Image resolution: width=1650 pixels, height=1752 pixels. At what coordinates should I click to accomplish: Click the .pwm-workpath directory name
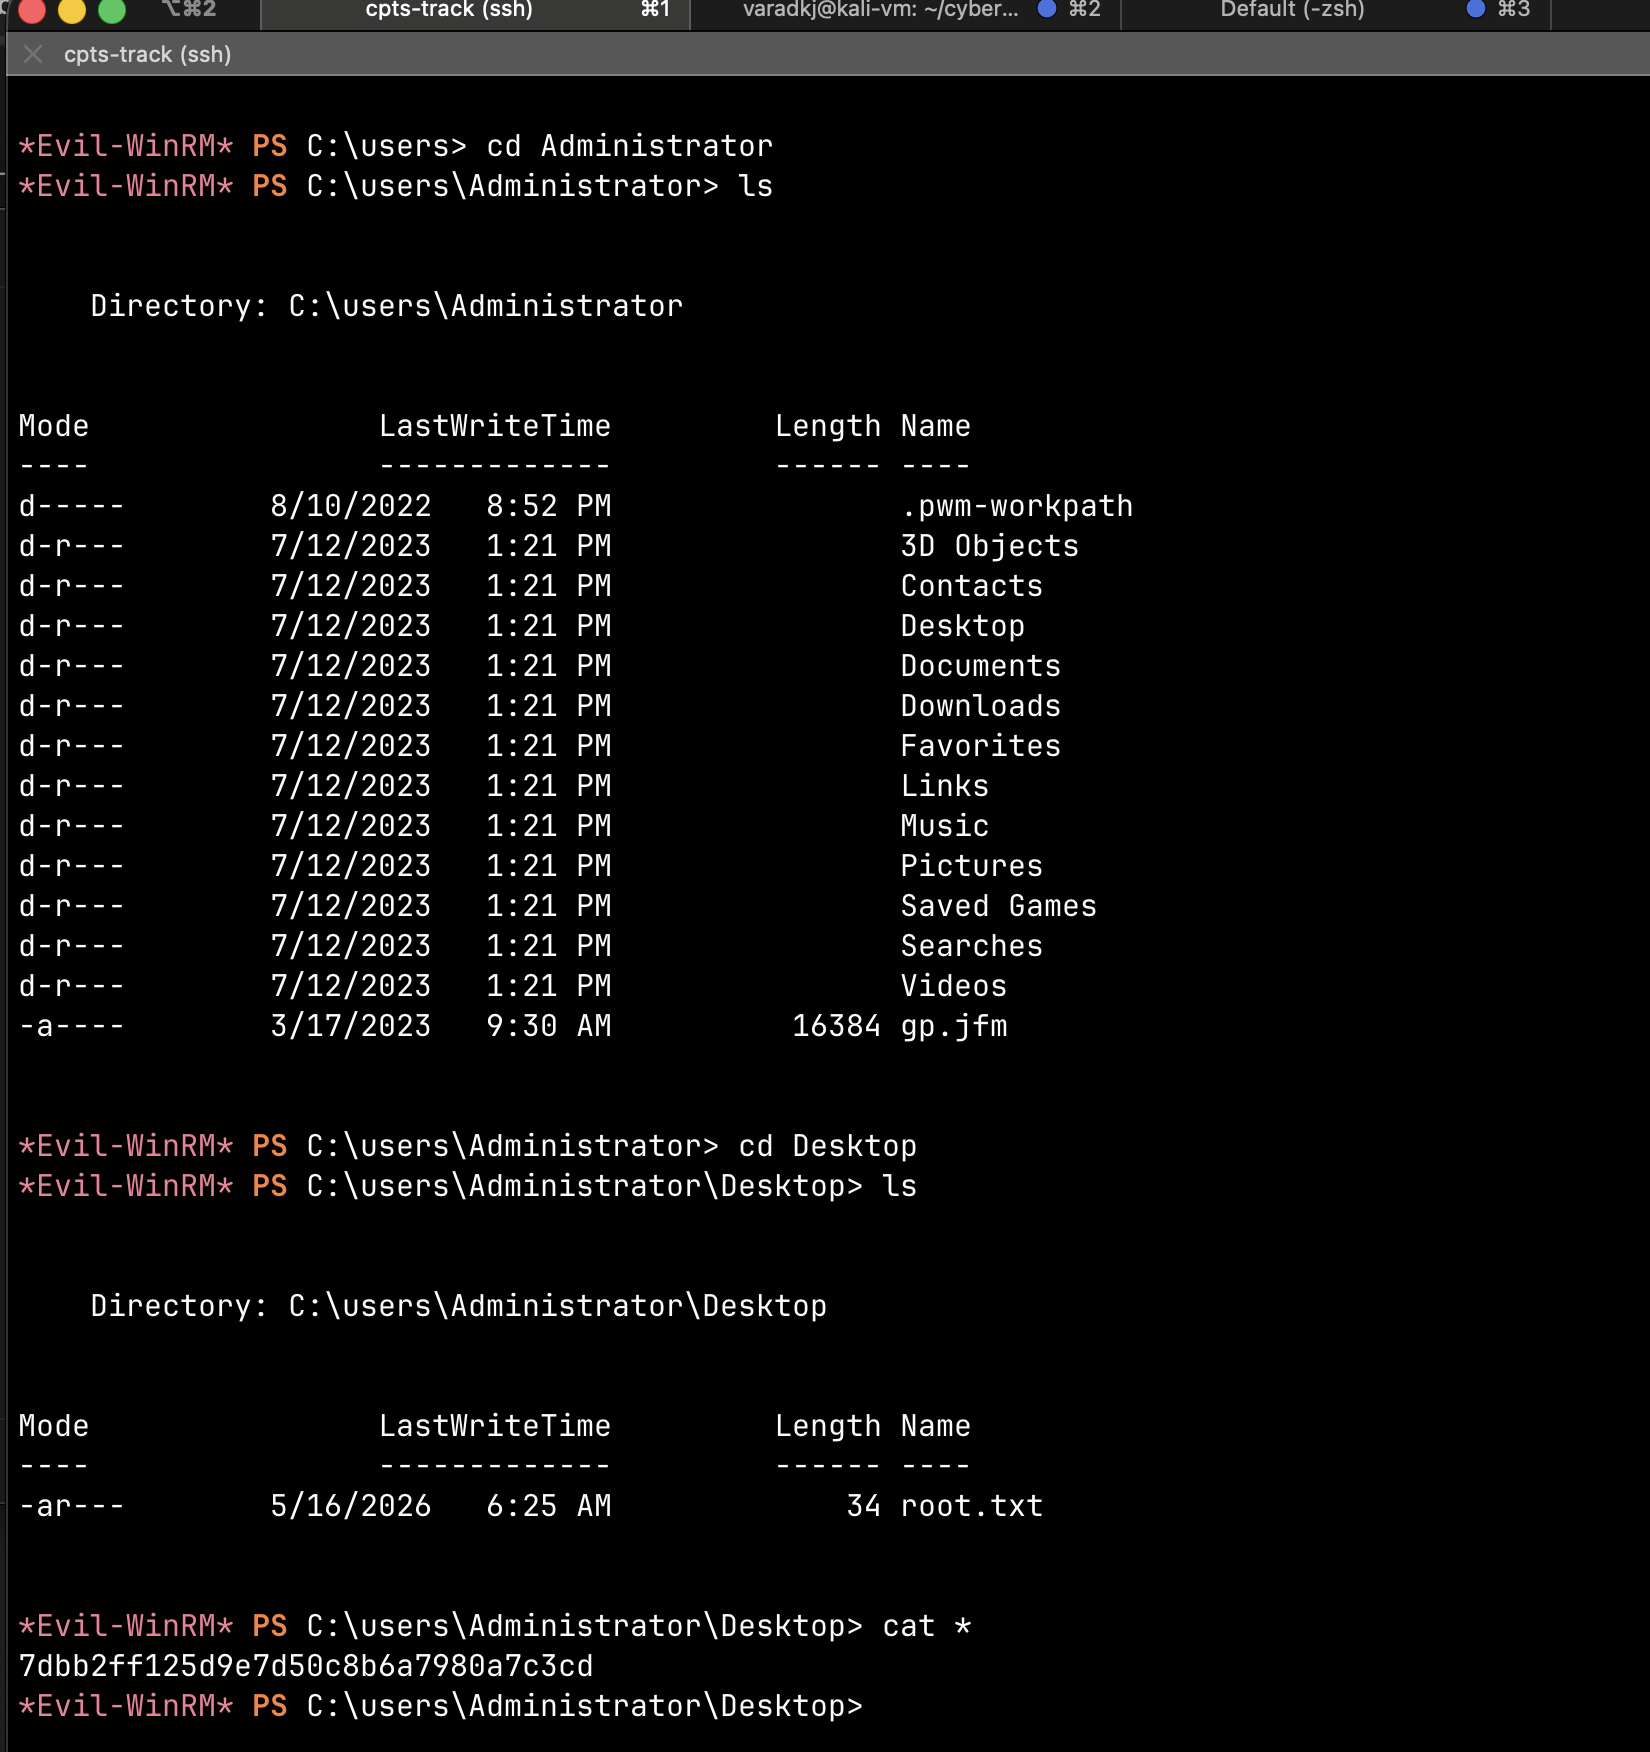click(1017, 506)
